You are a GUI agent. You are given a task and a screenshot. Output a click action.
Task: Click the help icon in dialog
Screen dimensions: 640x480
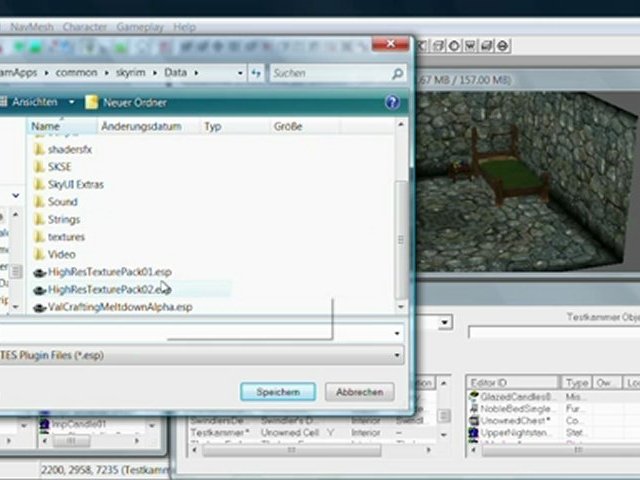pyautogui.click(x=393, y=102)
